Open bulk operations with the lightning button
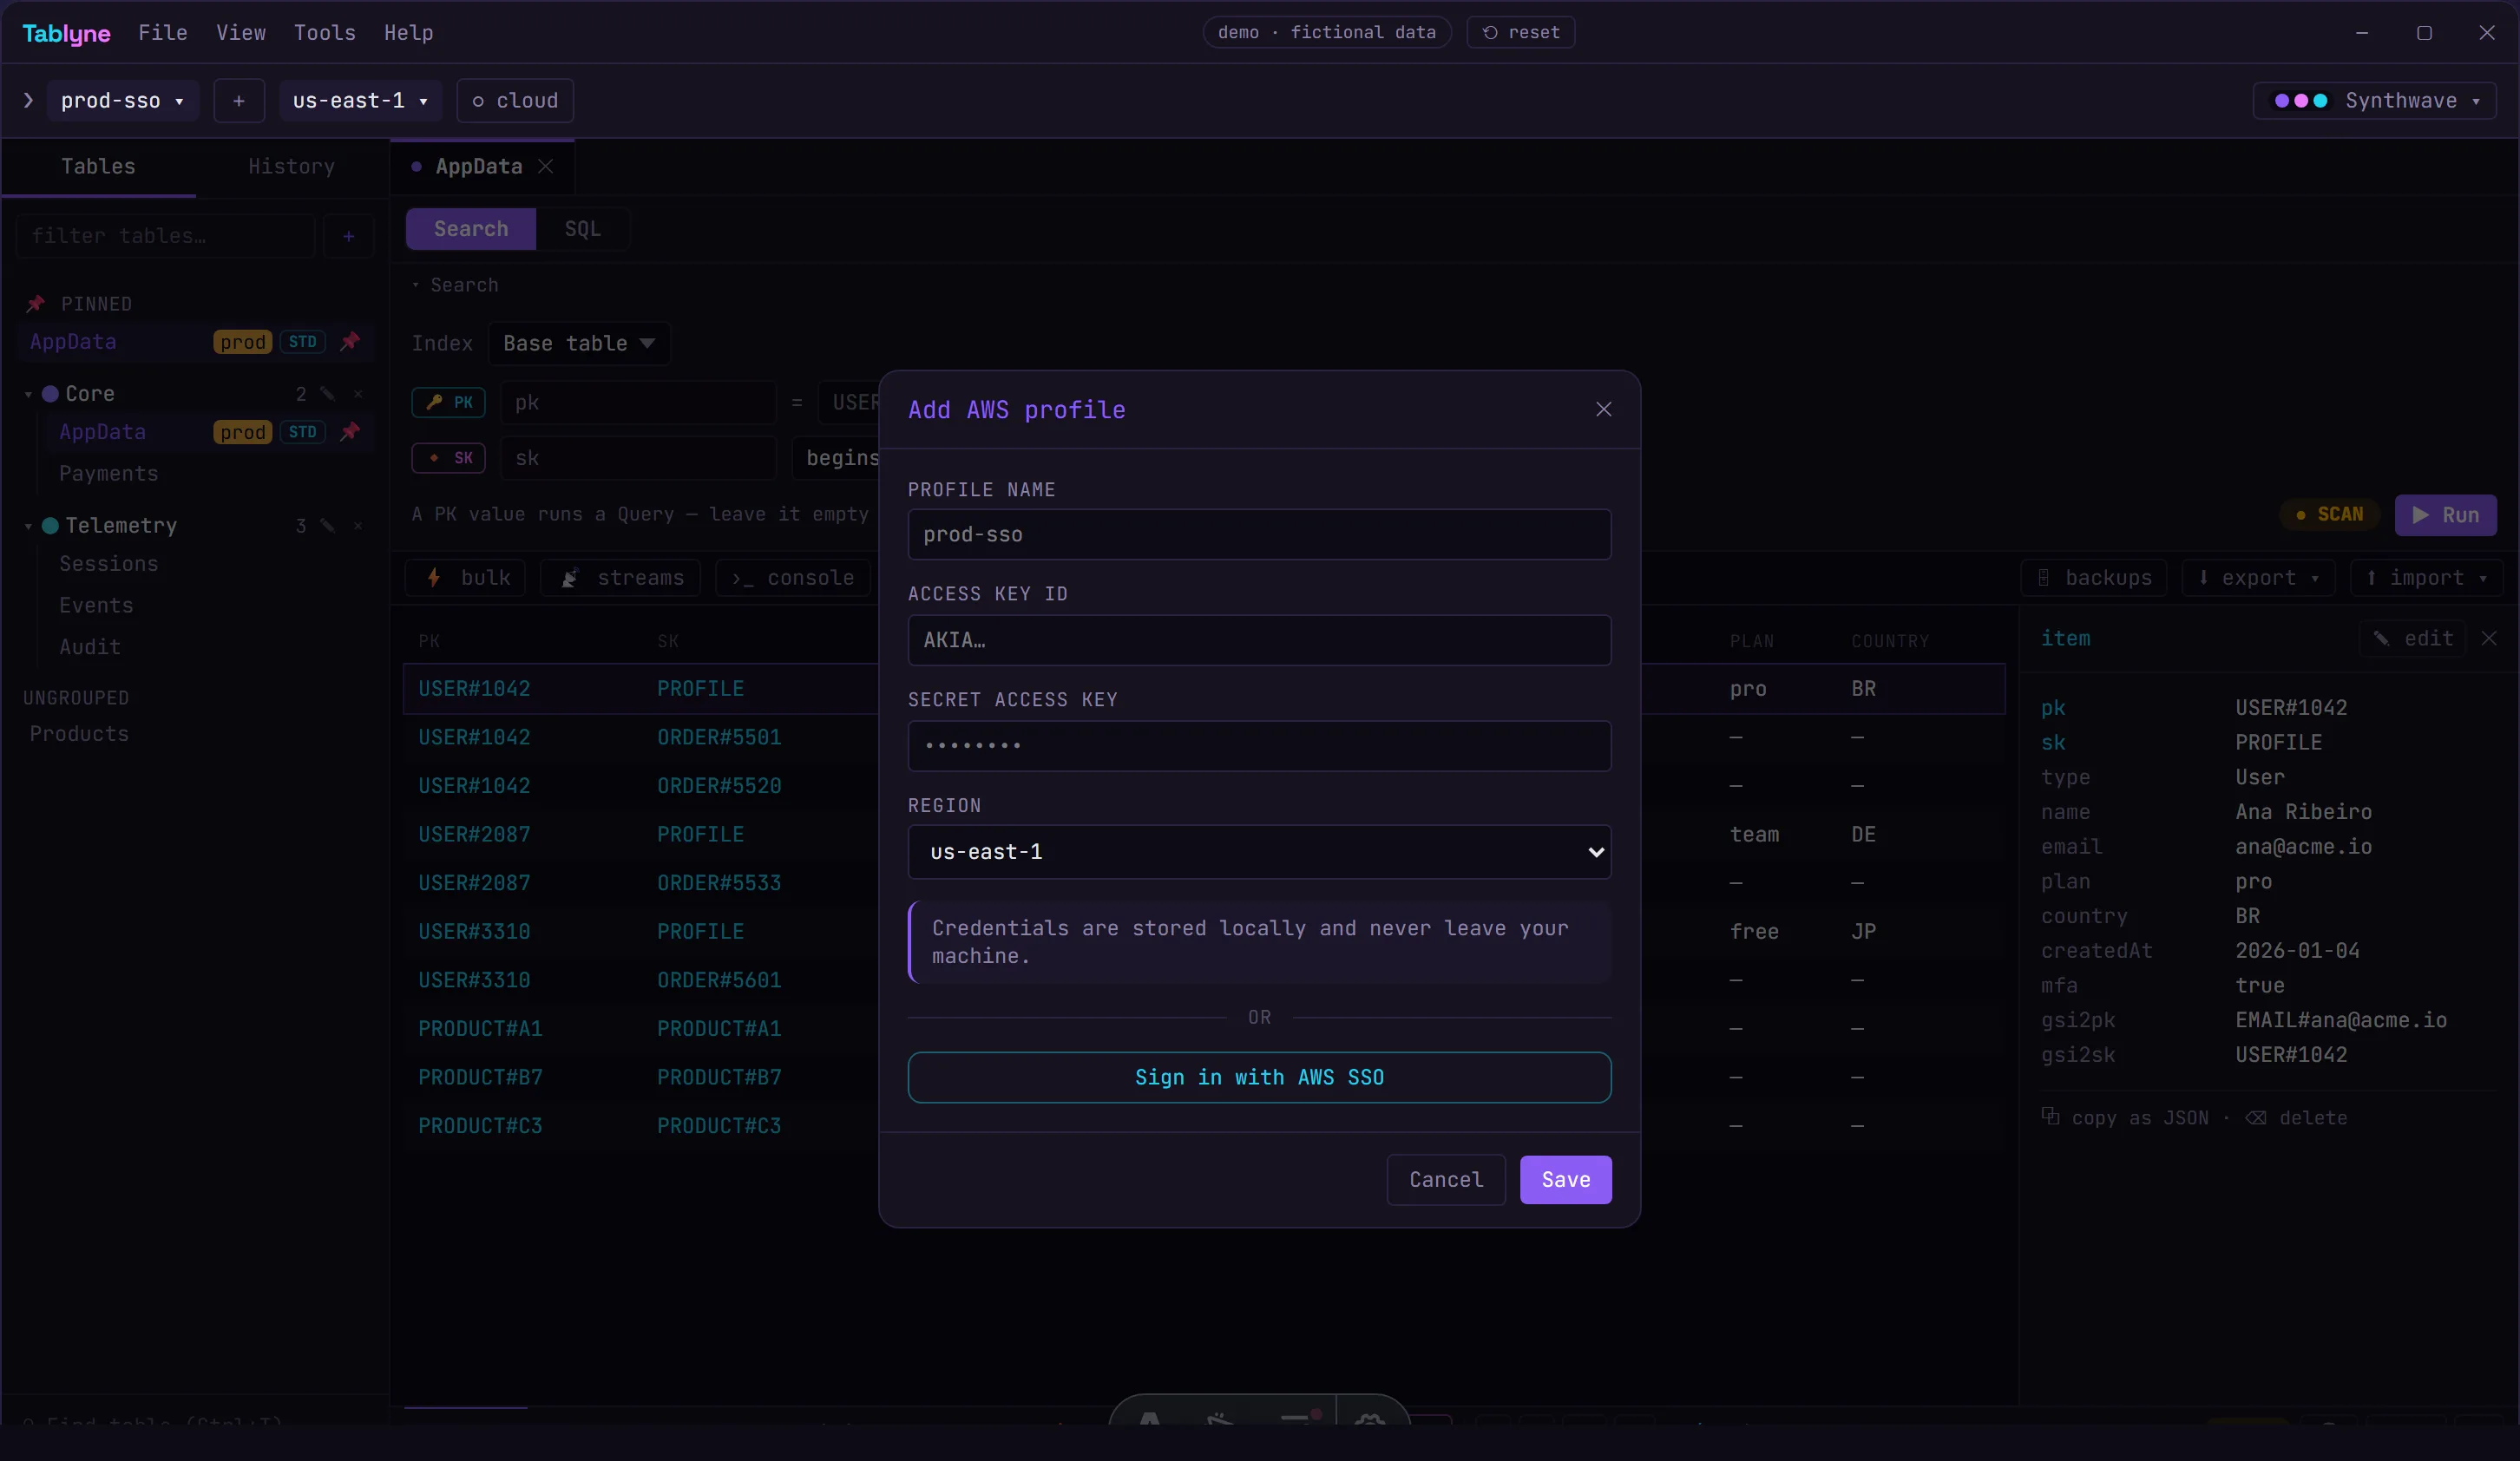The image size is (2520, 1461). (465, 578)
